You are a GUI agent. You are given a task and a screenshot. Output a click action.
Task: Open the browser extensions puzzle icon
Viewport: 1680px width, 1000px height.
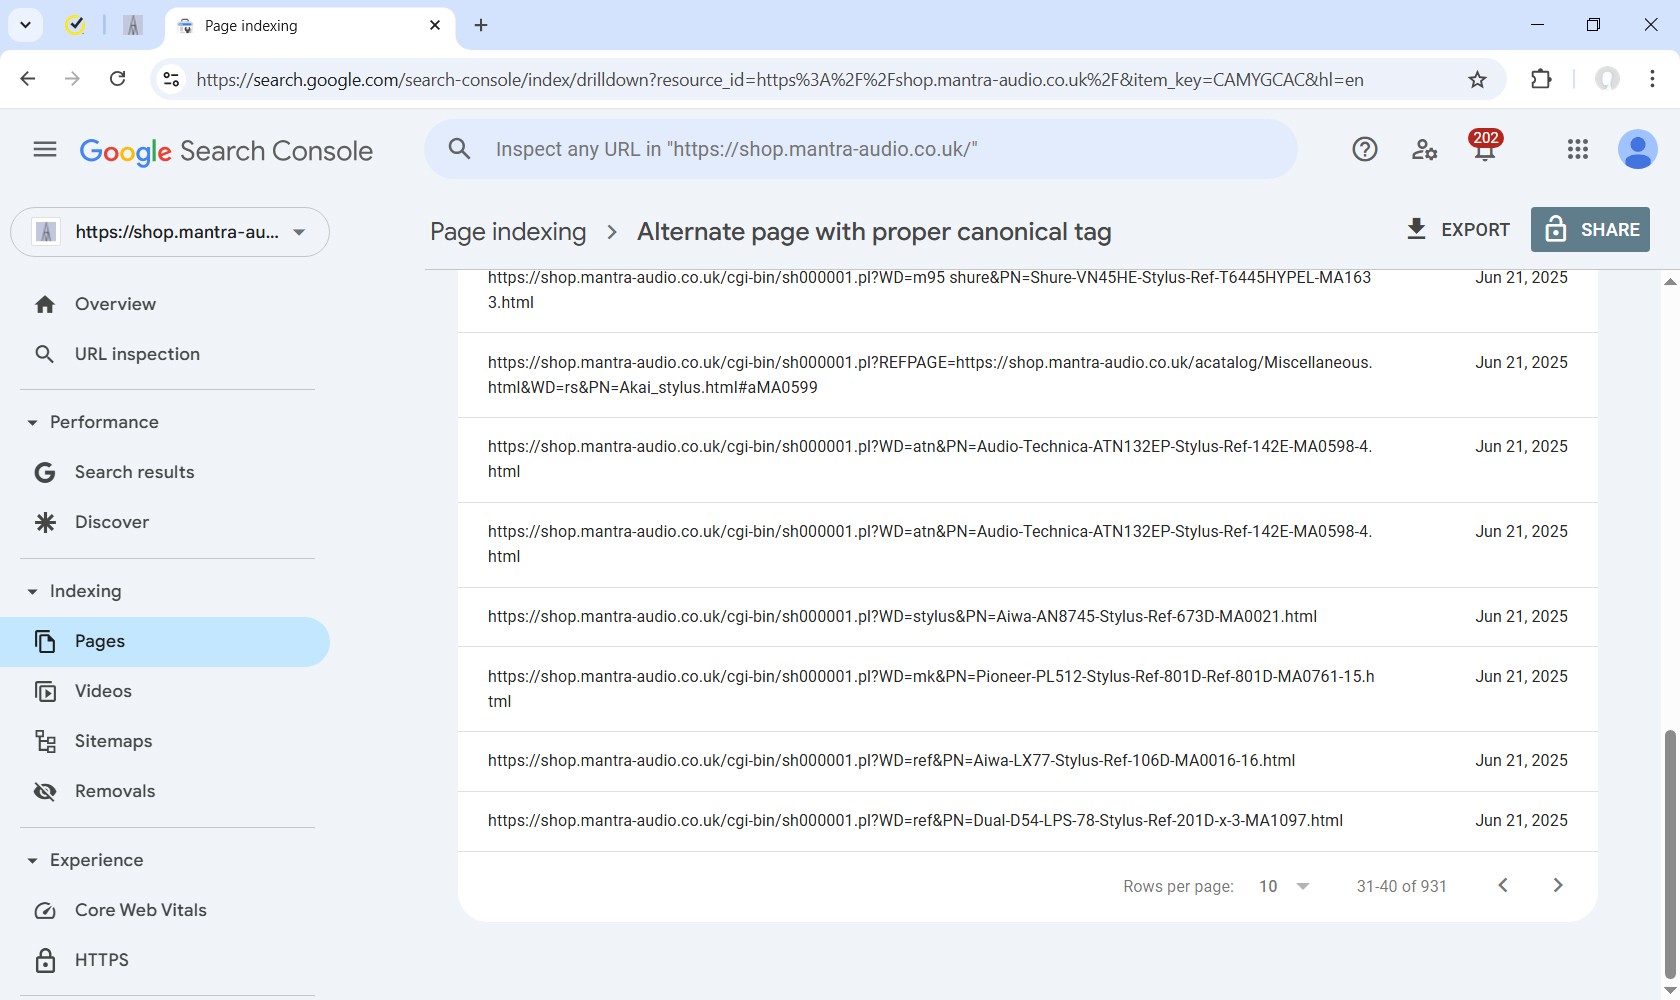(1541, 80)
